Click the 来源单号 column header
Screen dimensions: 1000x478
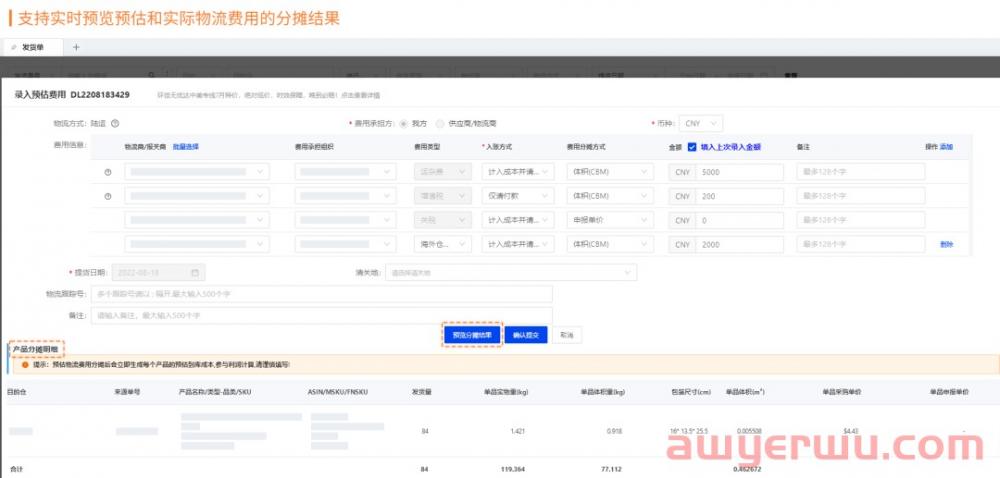click(x=127, y=392)
